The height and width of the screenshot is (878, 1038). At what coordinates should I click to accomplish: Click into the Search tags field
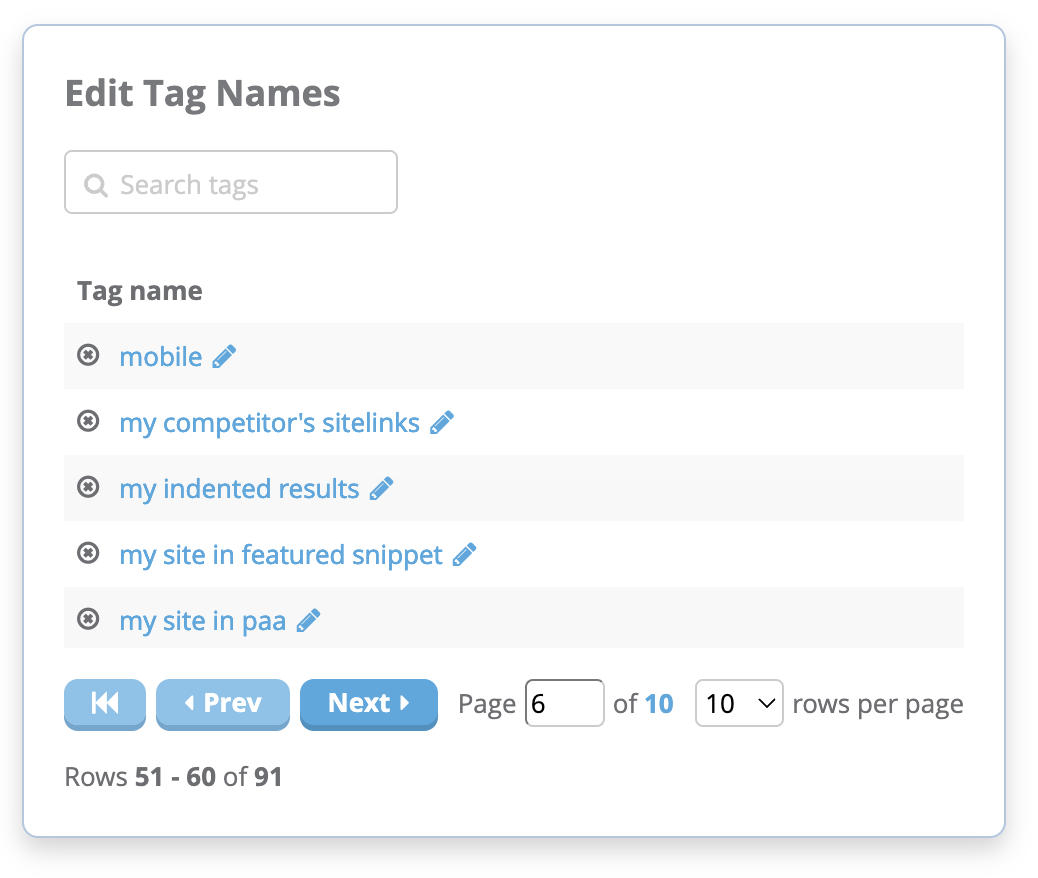point(231,183)
